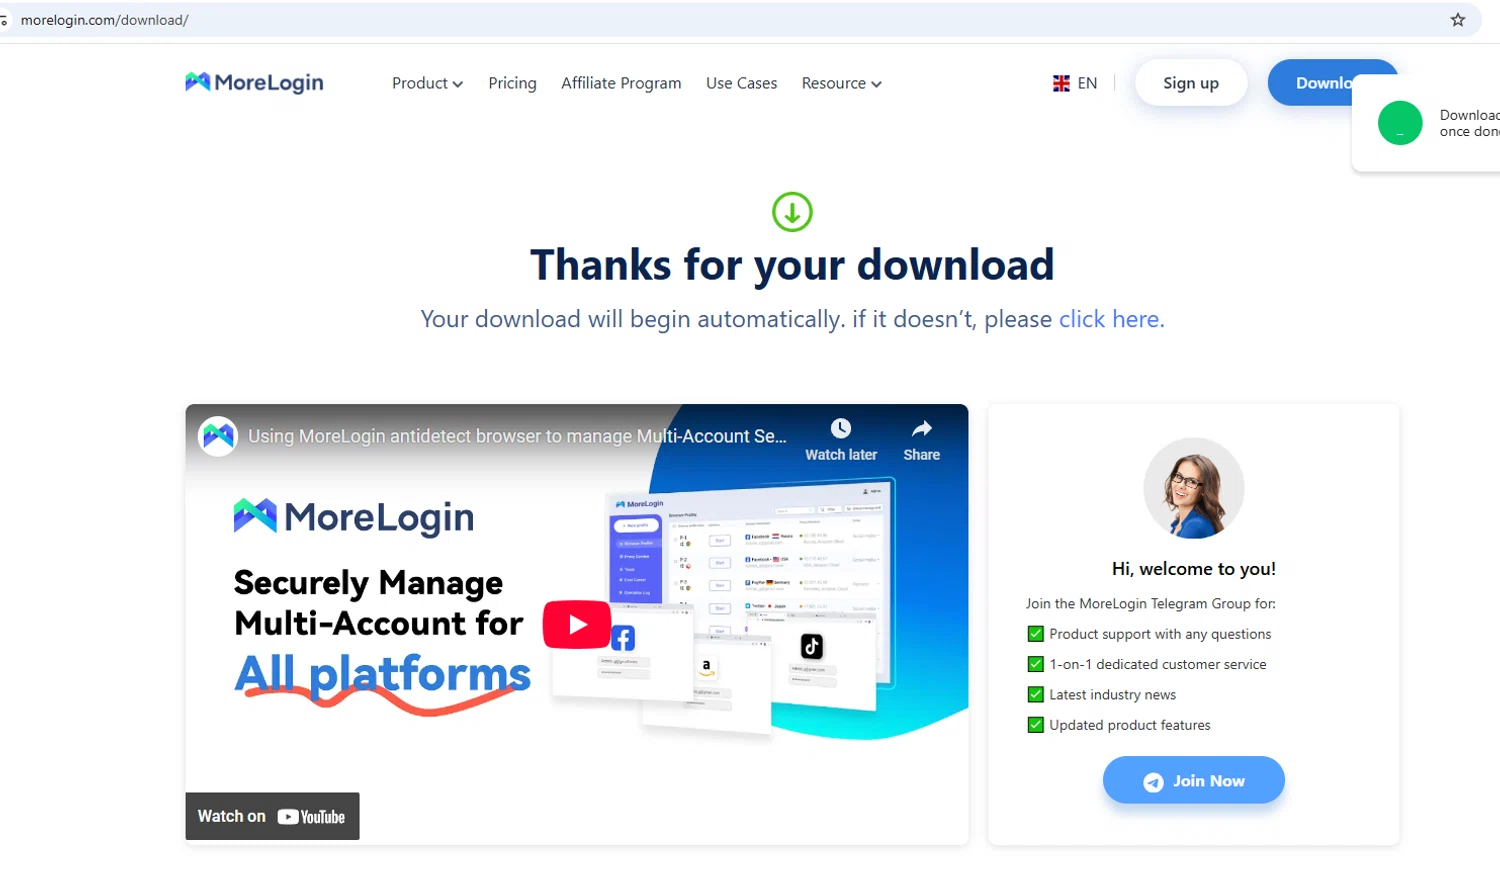
Task: Open the MoreLogin channel avatar on video
Action: pos(218,436)
